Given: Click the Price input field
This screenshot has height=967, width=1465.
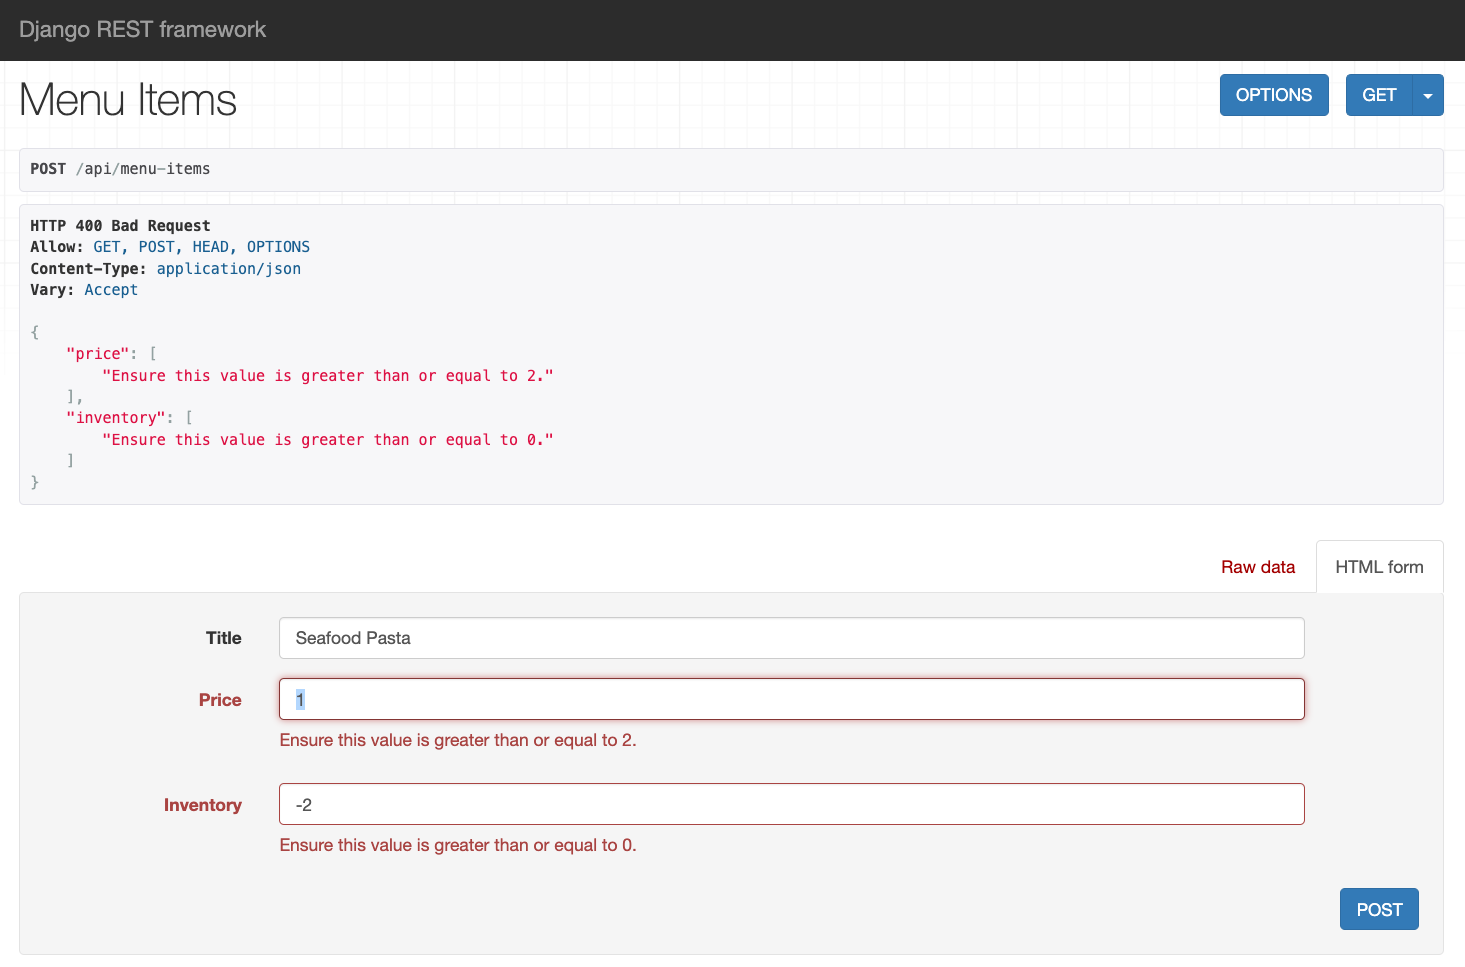Looking at the screenshot, I should coord(791,699).
